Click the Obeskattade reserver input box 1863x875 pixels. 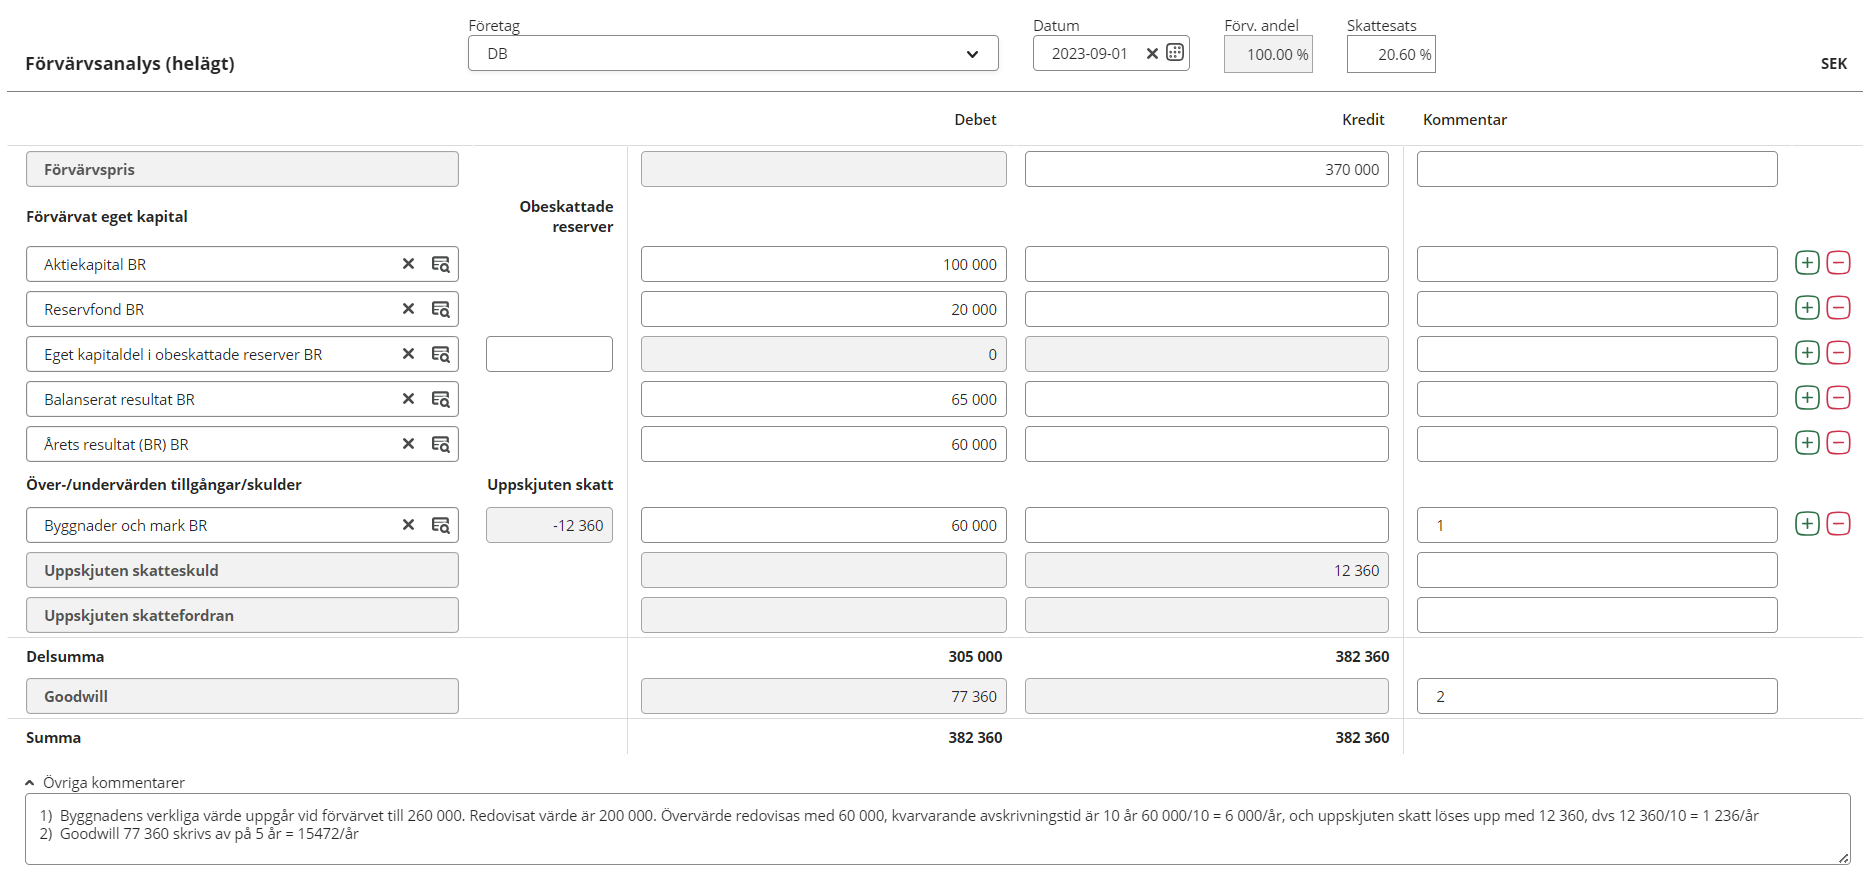(x=549, y=355)
